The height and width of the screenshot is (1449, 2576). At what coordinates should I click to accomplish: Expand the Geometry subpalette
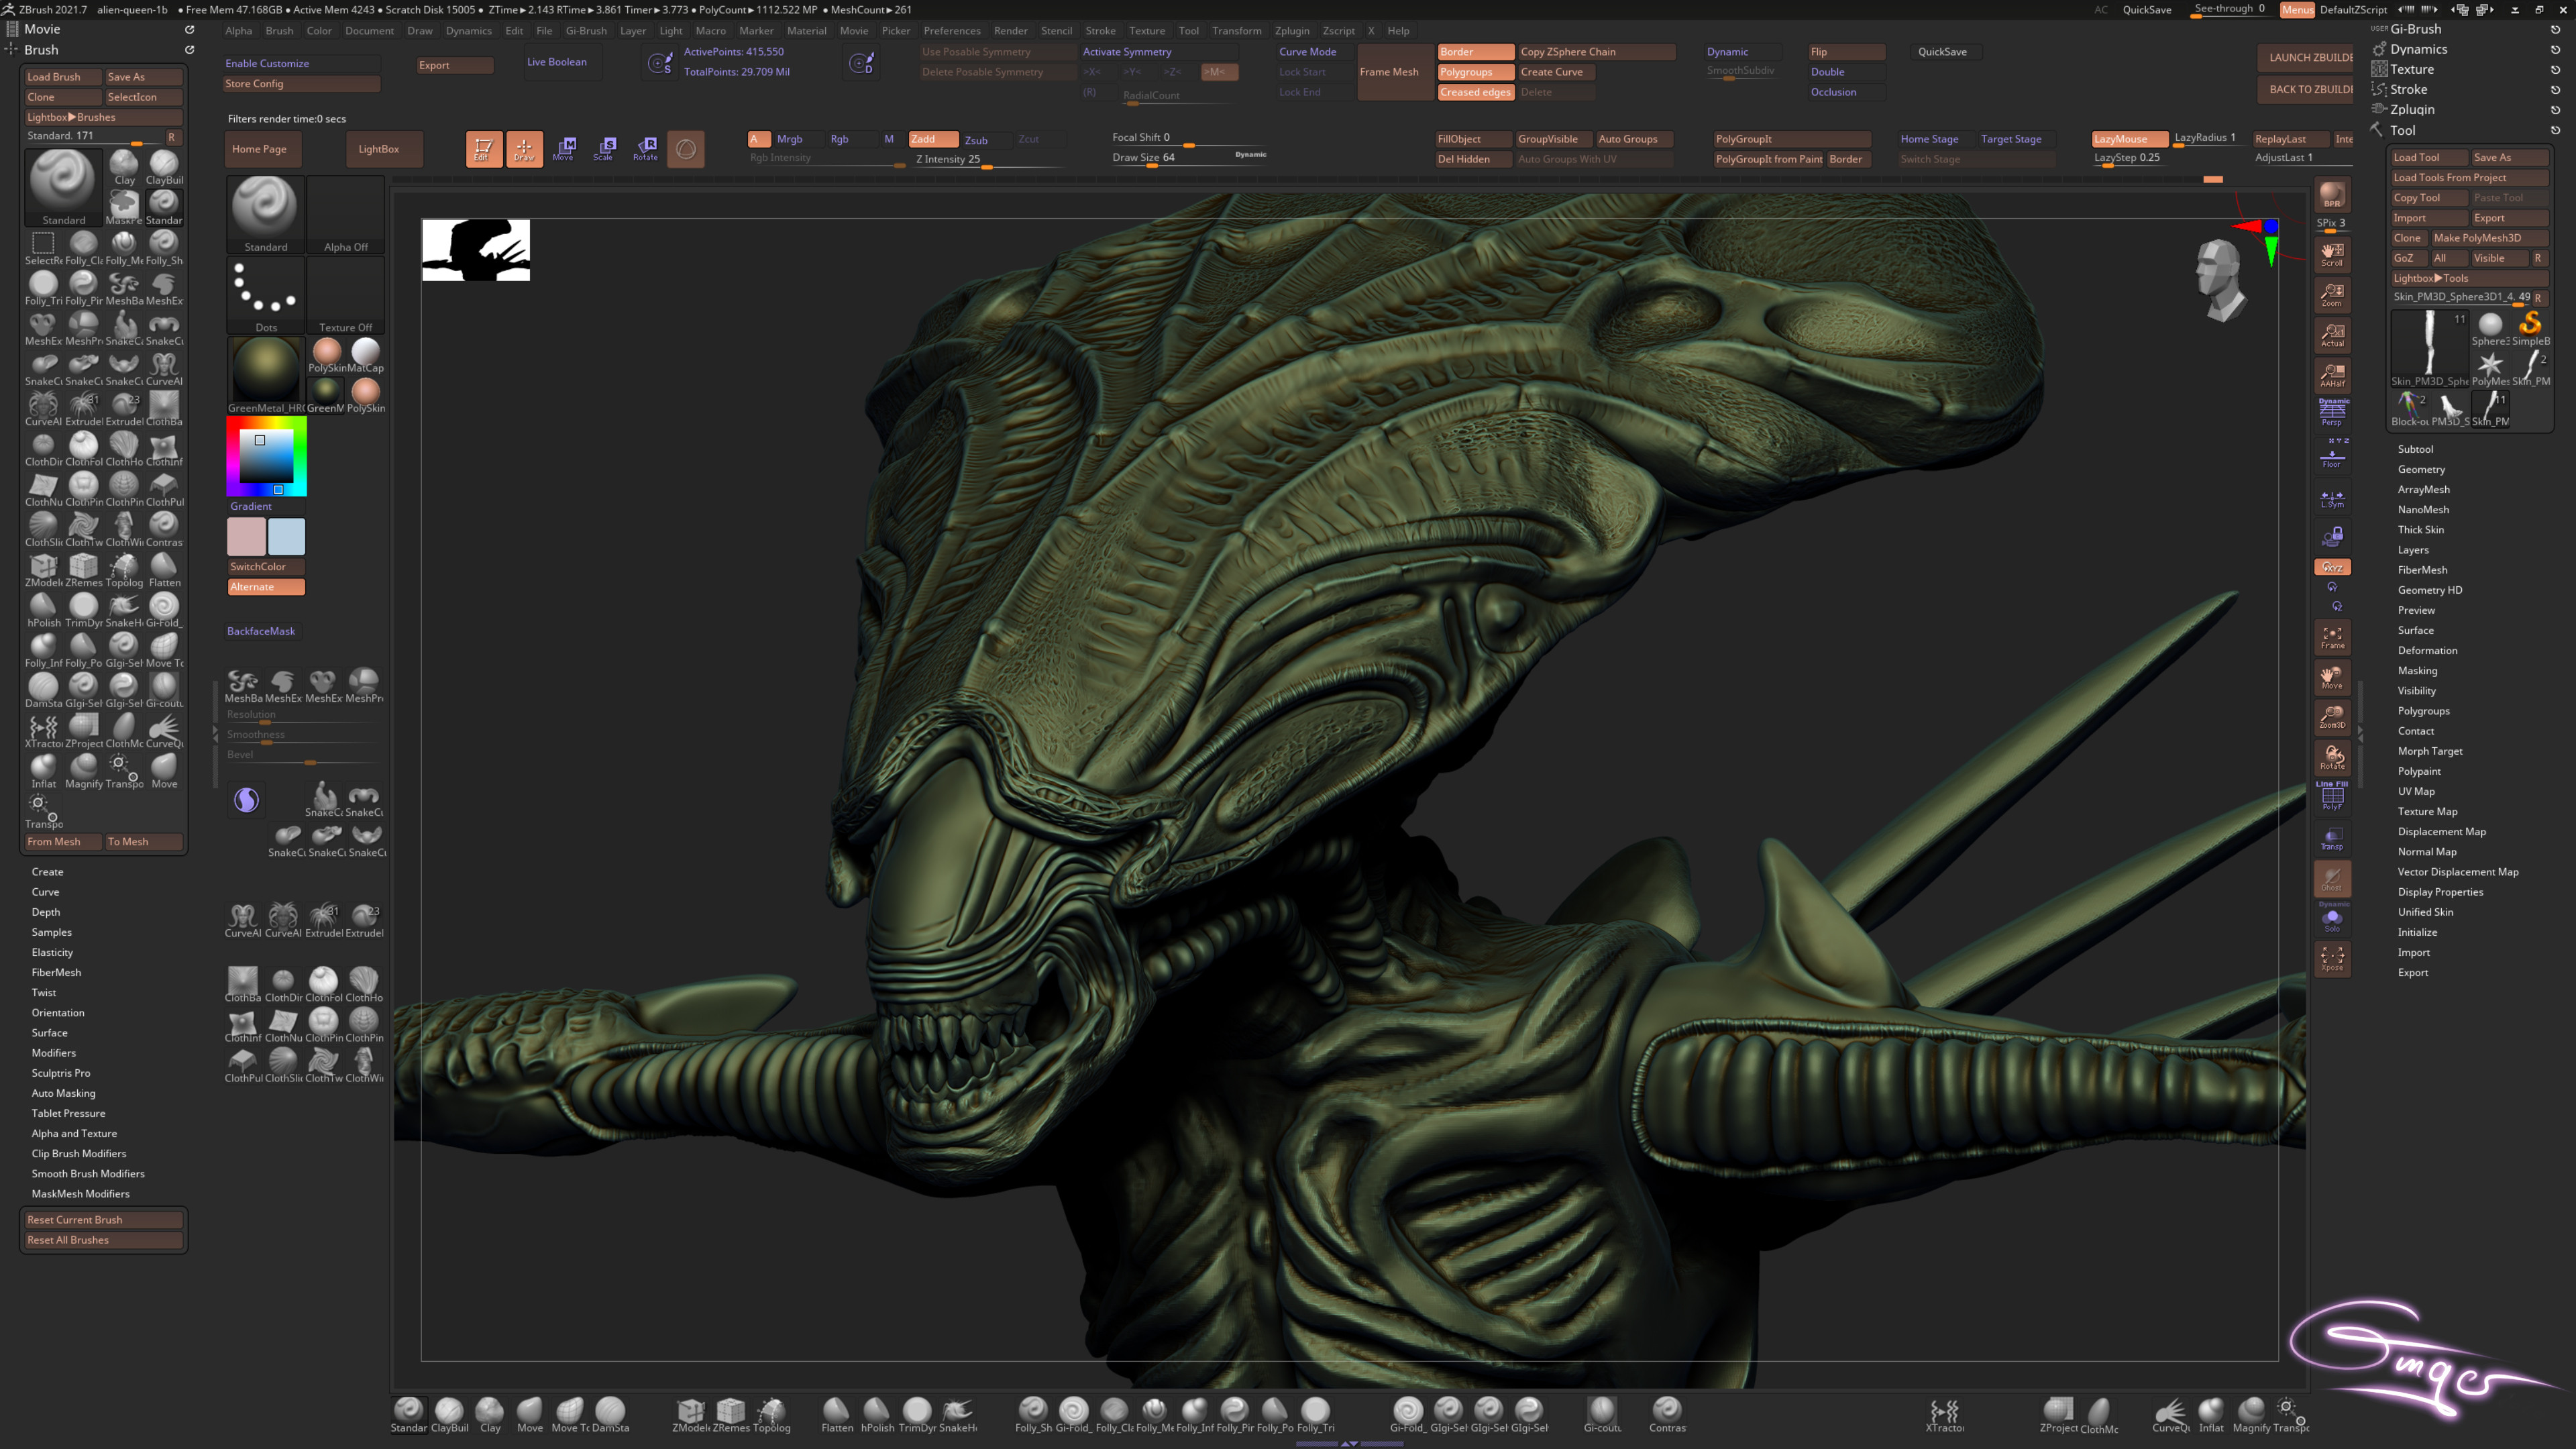point(2421,469)
